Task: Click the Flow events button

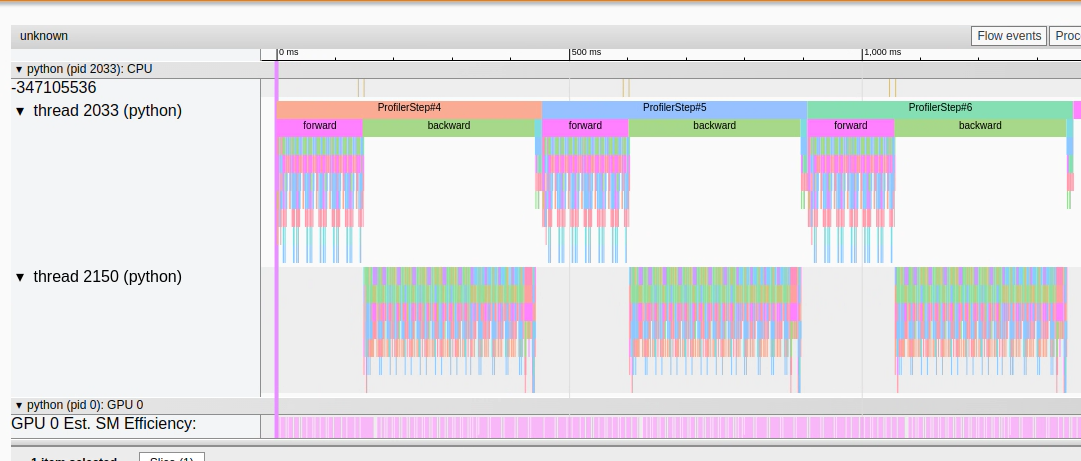Action: 1008,36
